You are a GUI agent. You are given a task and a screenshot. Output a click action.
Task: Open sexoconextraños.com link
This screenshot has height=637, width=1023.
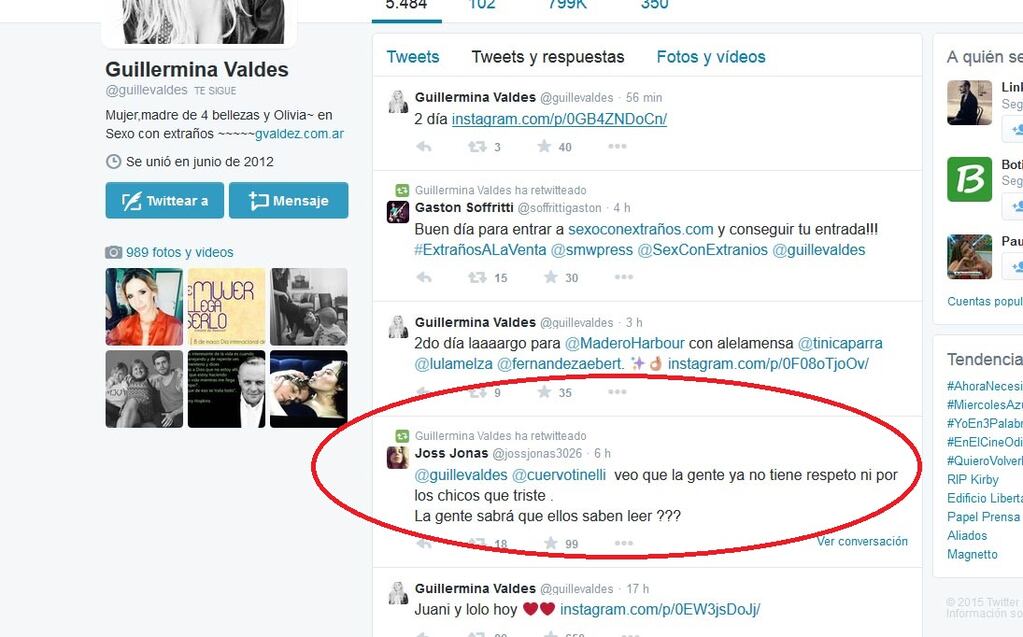[641, 229]
